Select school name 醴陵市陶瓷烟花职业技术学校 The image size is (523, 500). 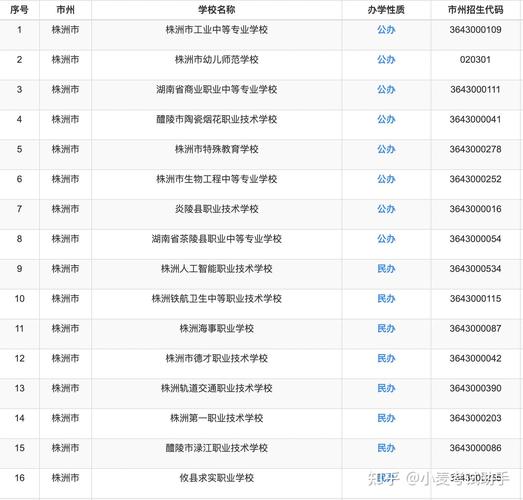click(217, 119)
